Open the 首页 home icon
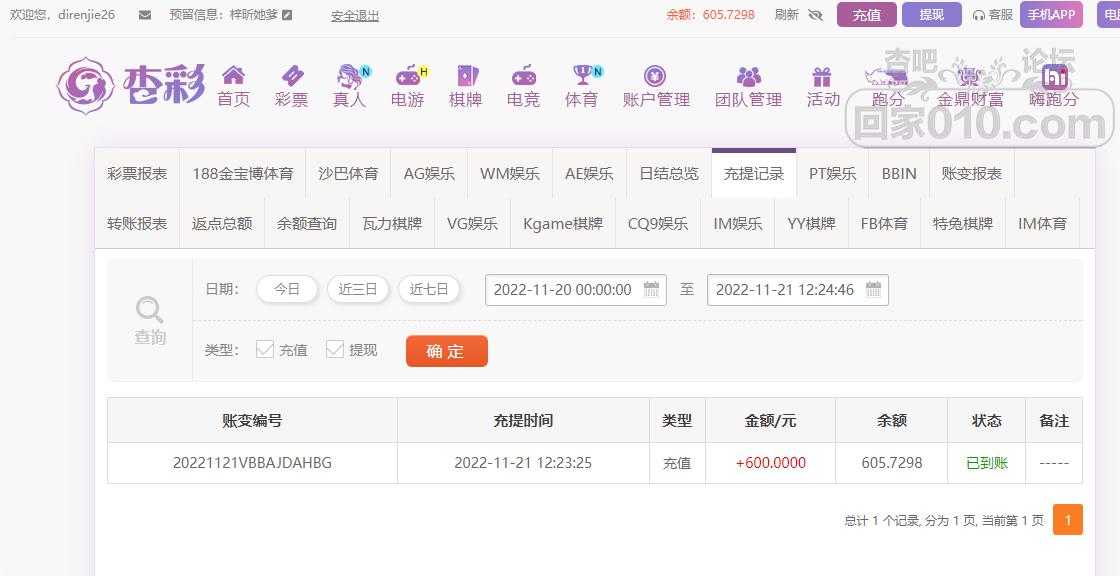Viewport: 1120px width, 576px height. (233, 75)
